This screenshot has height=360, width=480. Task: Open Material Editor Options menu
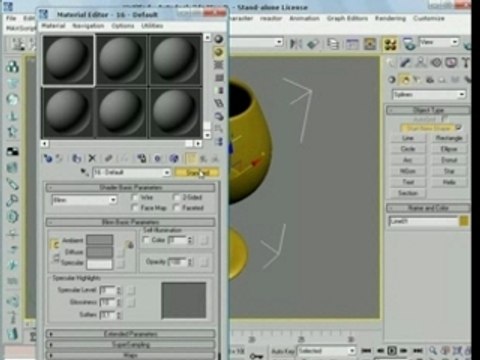tap(123, 26)
